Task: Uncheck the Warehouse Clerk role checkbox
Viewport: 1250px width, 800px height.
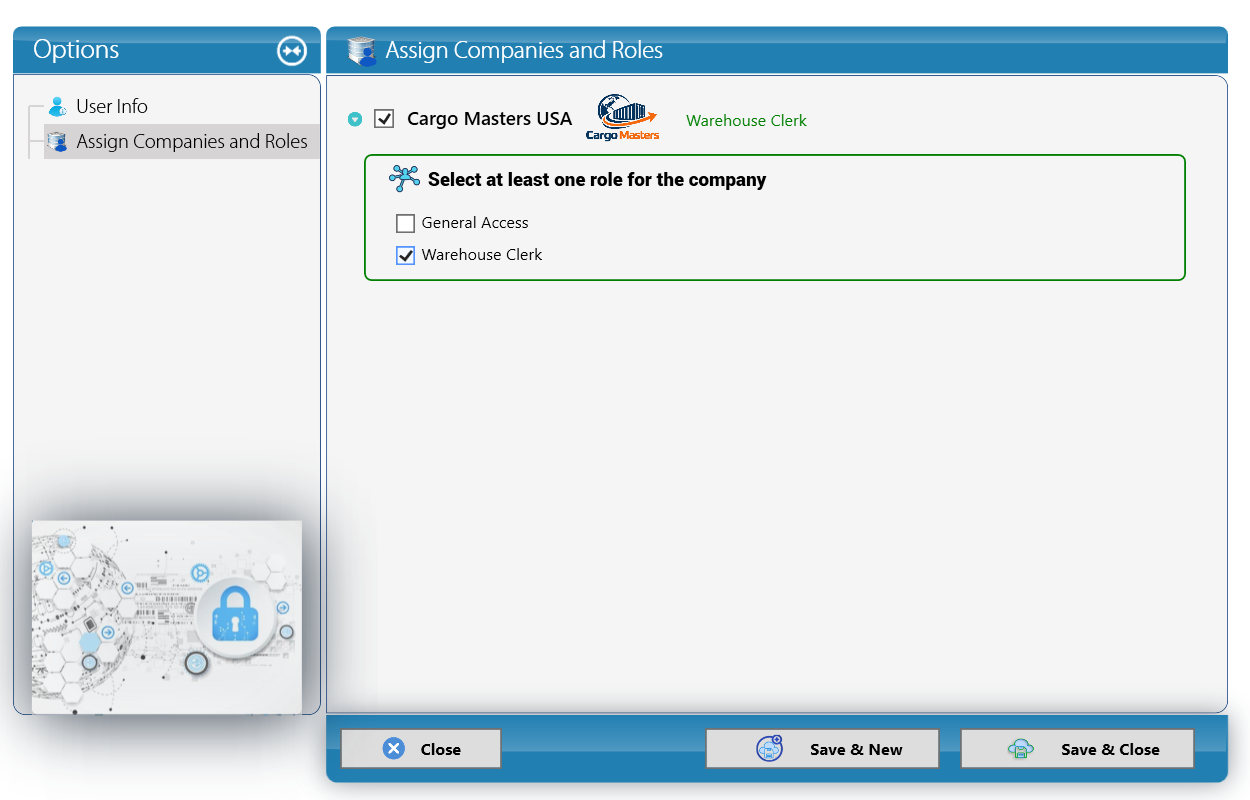Action: click(405, 255)
